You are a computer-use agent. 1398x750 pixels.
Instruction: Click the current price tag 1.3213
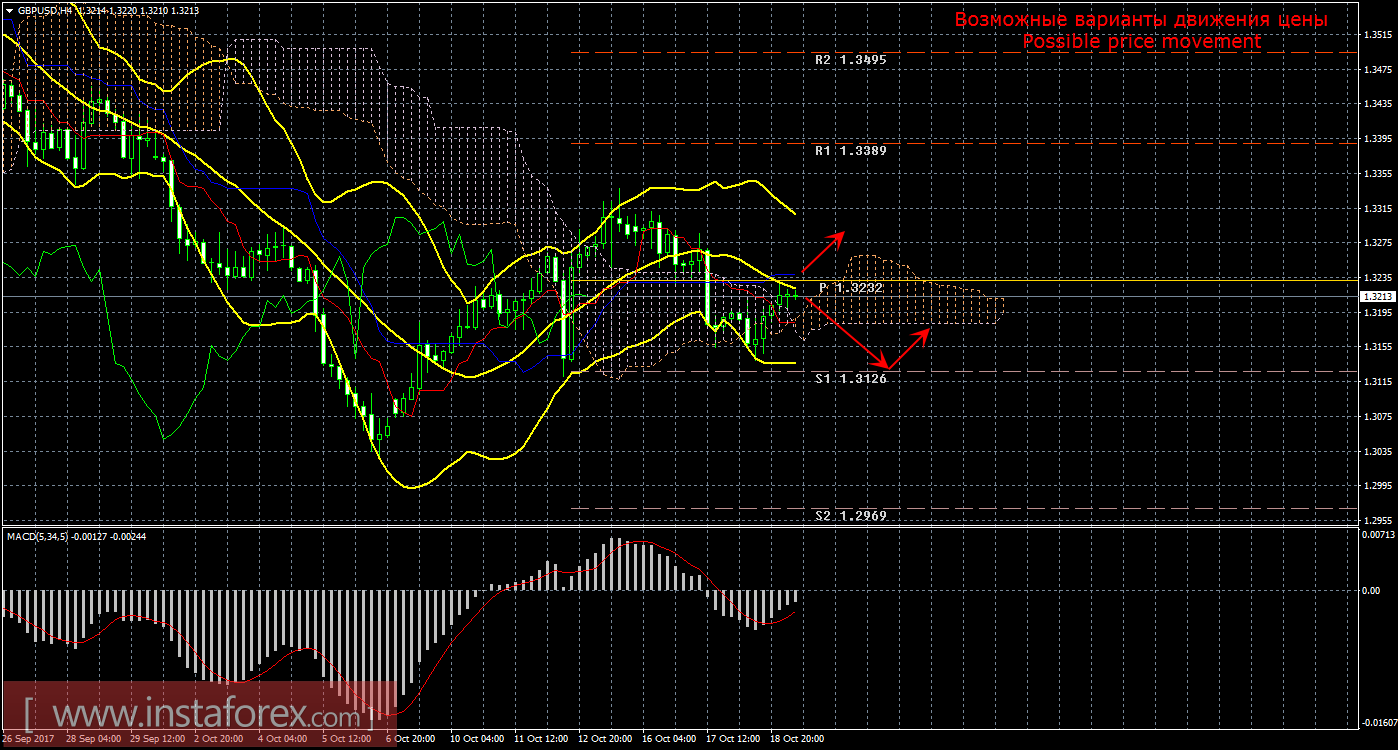point(1377,297)
